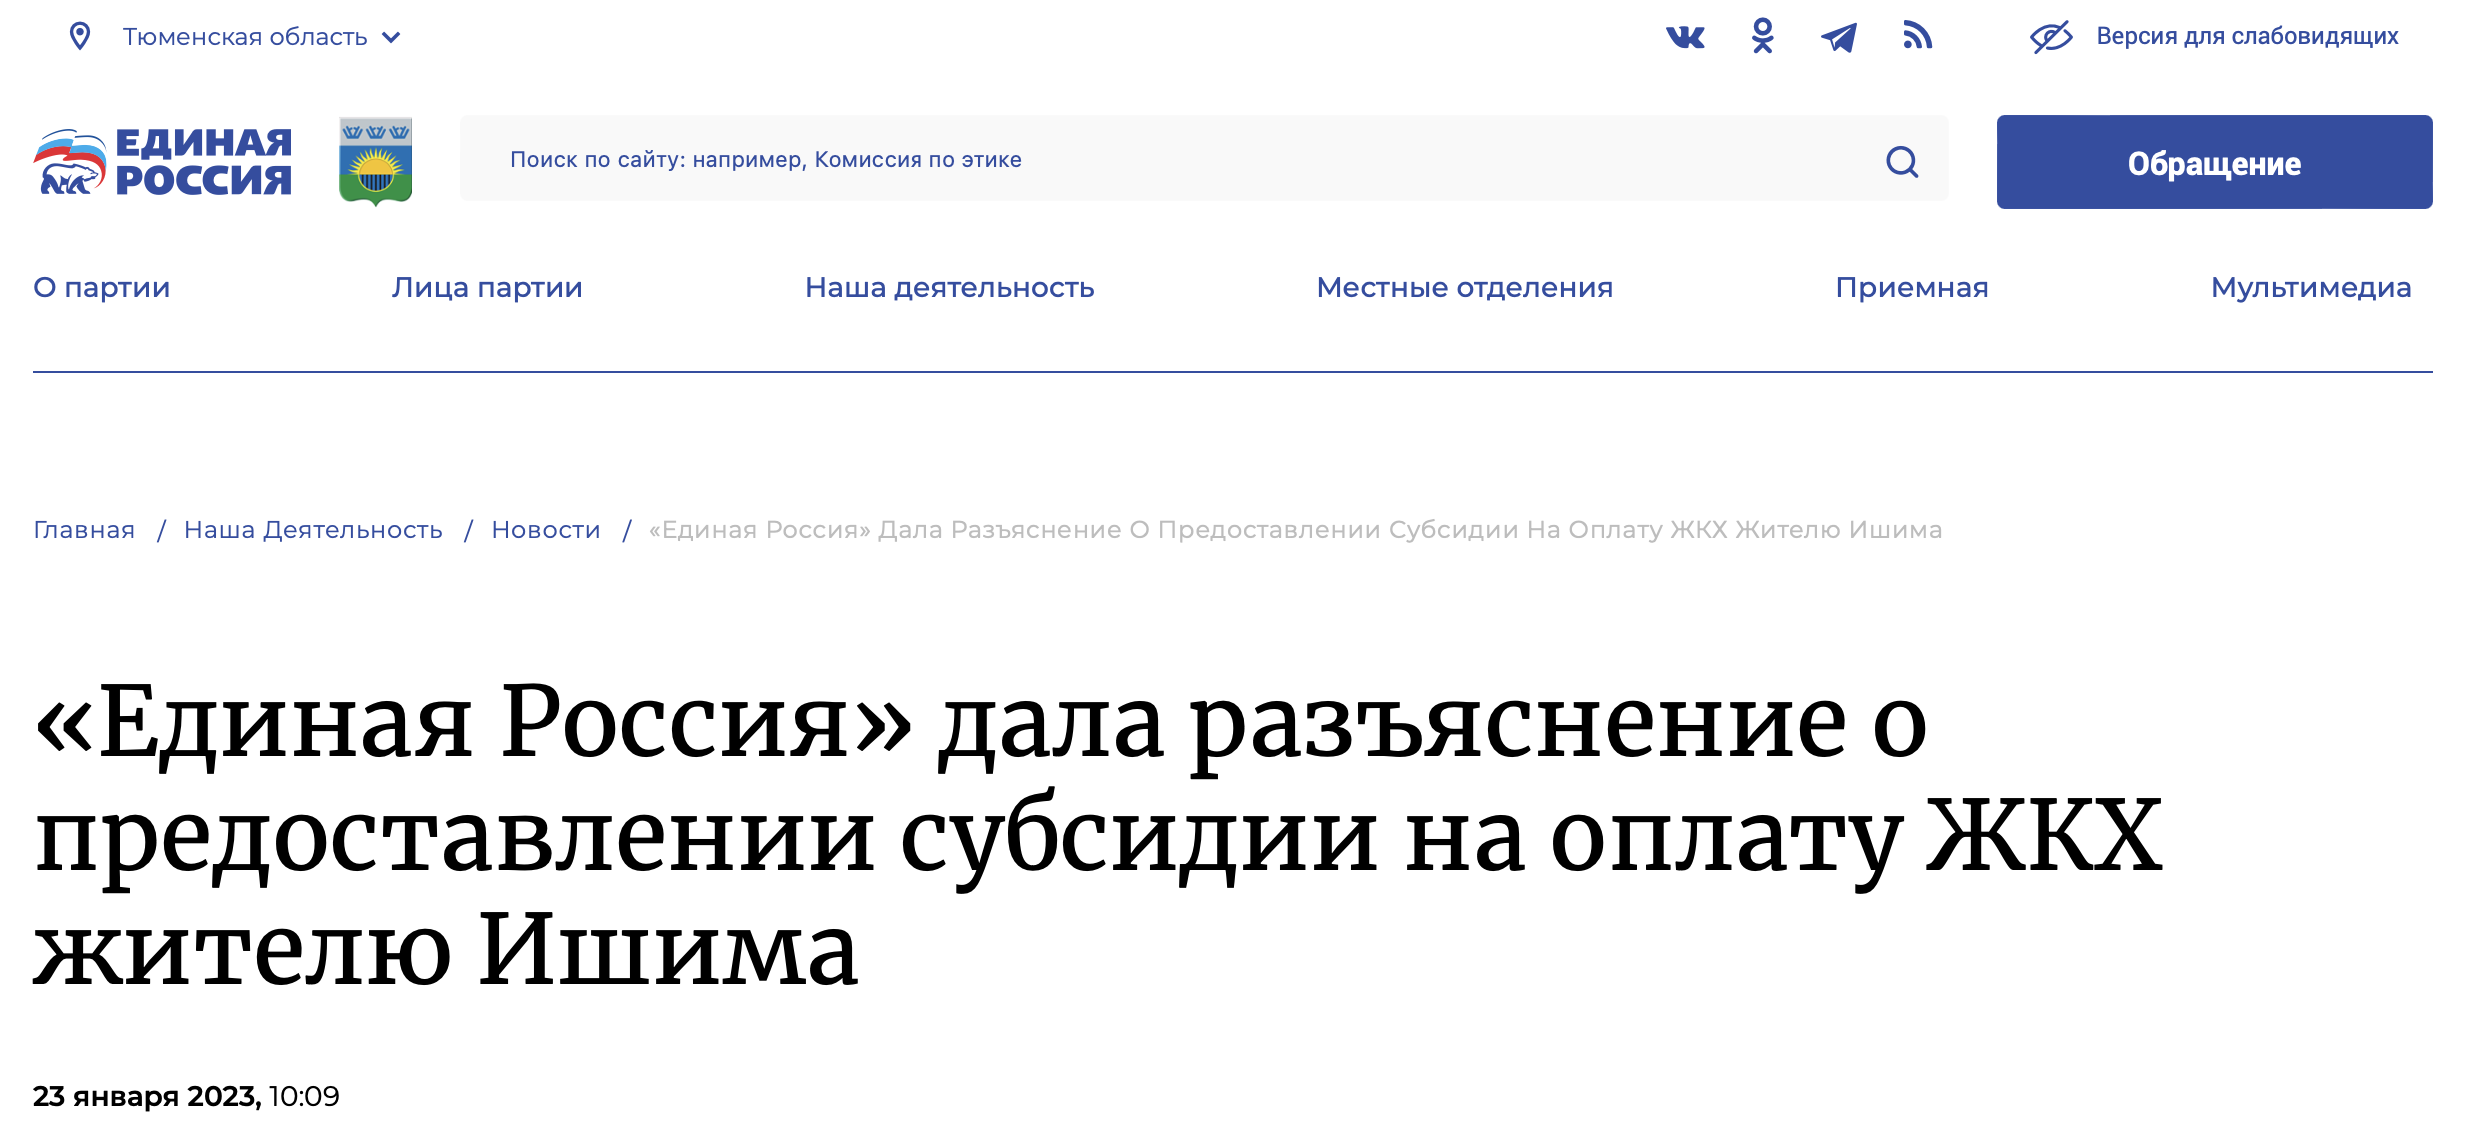Open the О партии menu
The height and width of the screenshot is (1146, 2470).
102,288
